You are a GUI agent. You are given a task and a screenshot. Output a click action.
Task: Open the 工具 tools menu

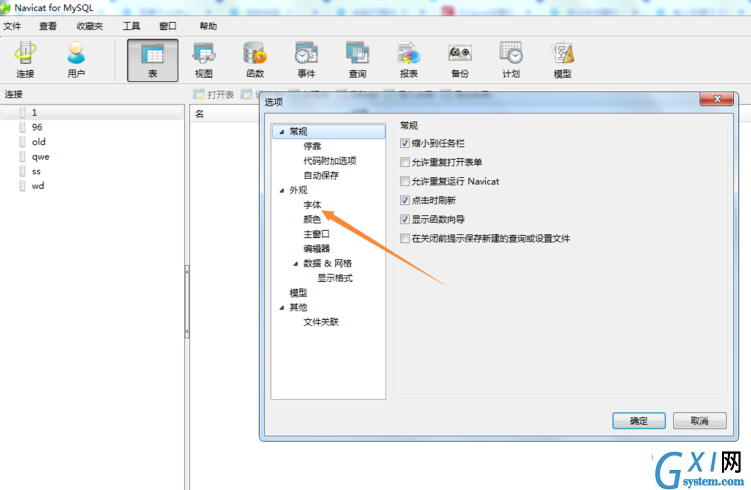click(x=131, y=26)
